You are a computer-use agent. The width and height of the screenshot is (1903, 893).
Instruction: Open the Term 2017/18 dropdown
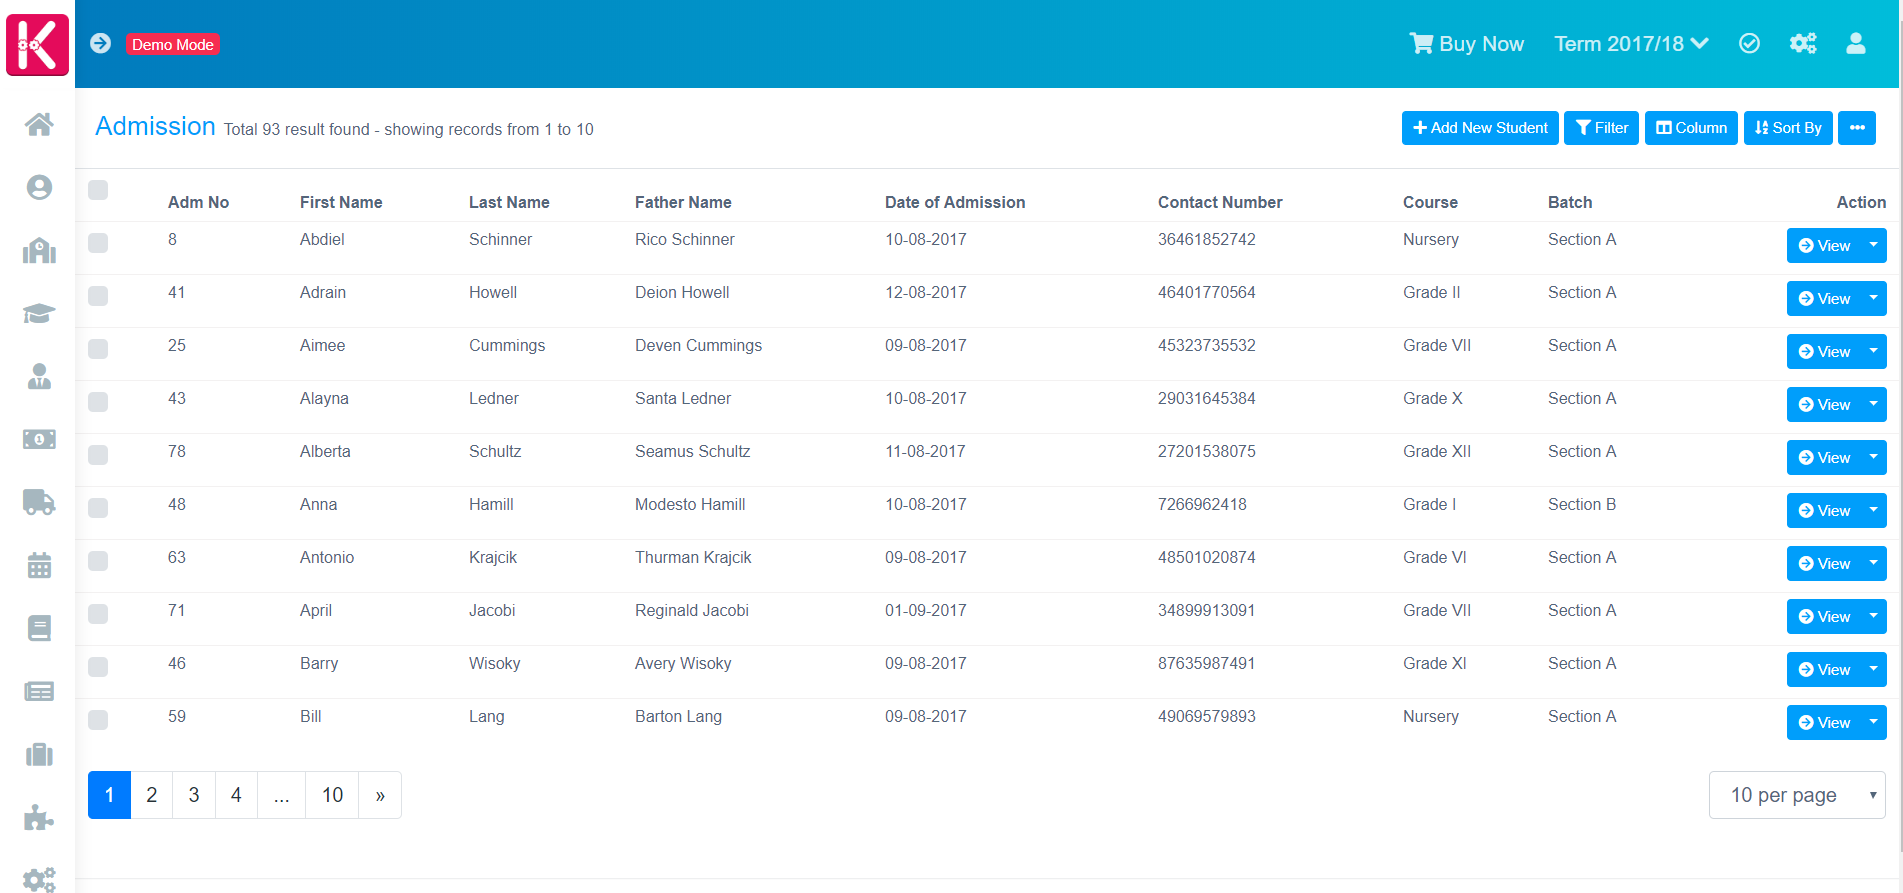[x=1630, y=44]
